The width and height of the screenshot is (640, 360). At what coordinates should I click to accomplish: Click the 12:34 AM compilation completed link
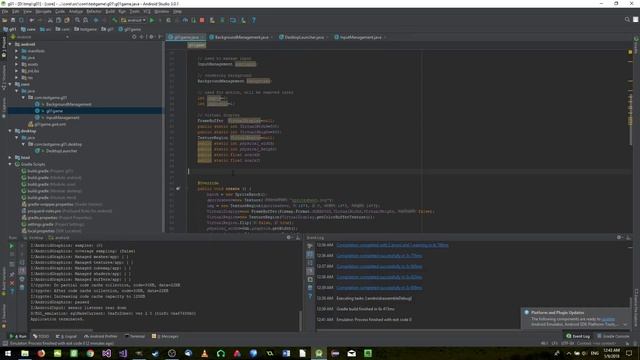[392, 245]
